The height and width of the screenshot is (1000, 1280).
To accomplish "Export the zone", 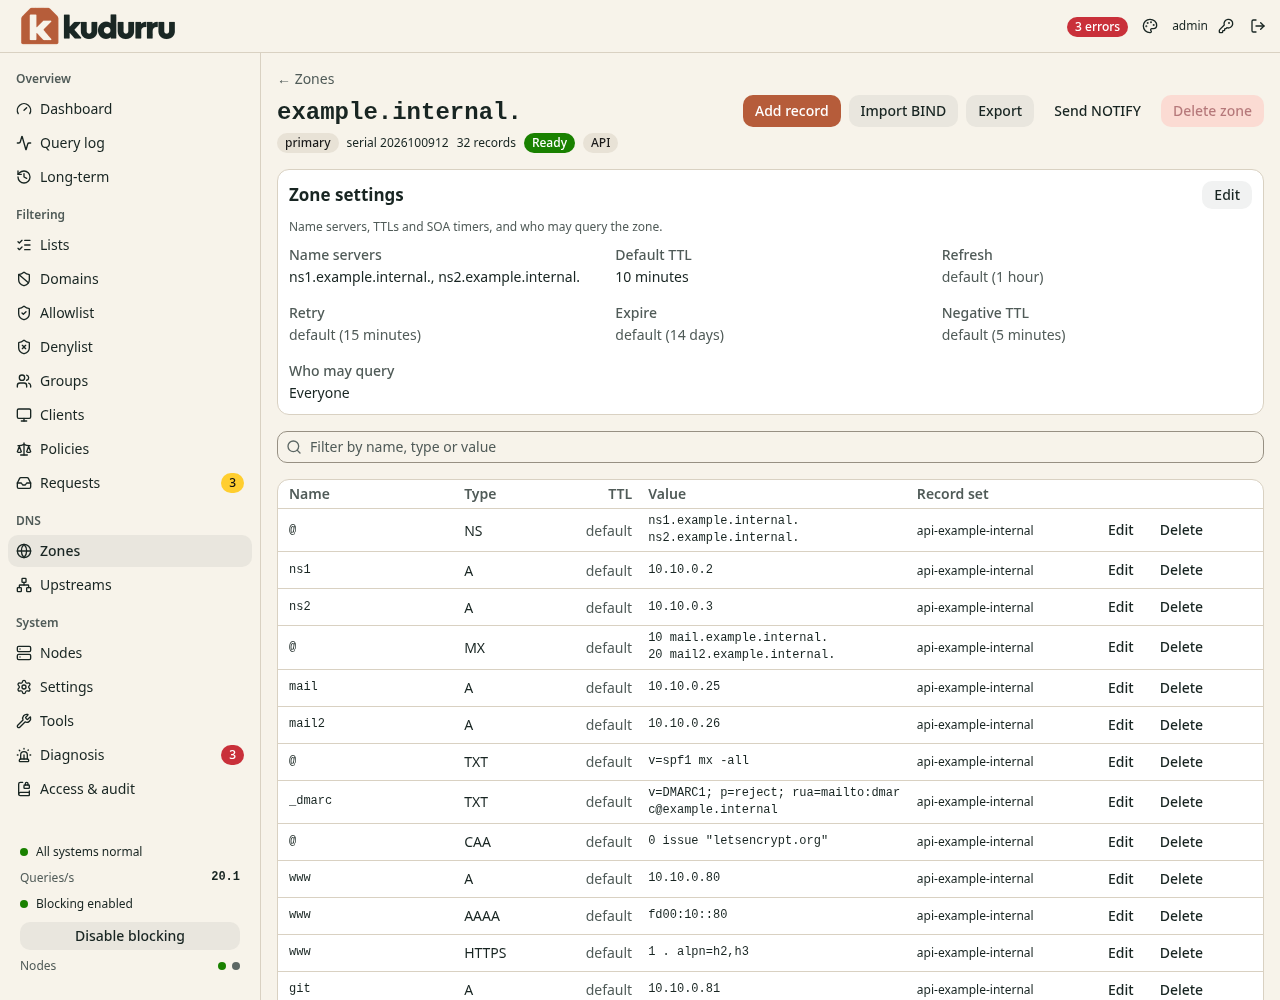I will (1000, 111).
